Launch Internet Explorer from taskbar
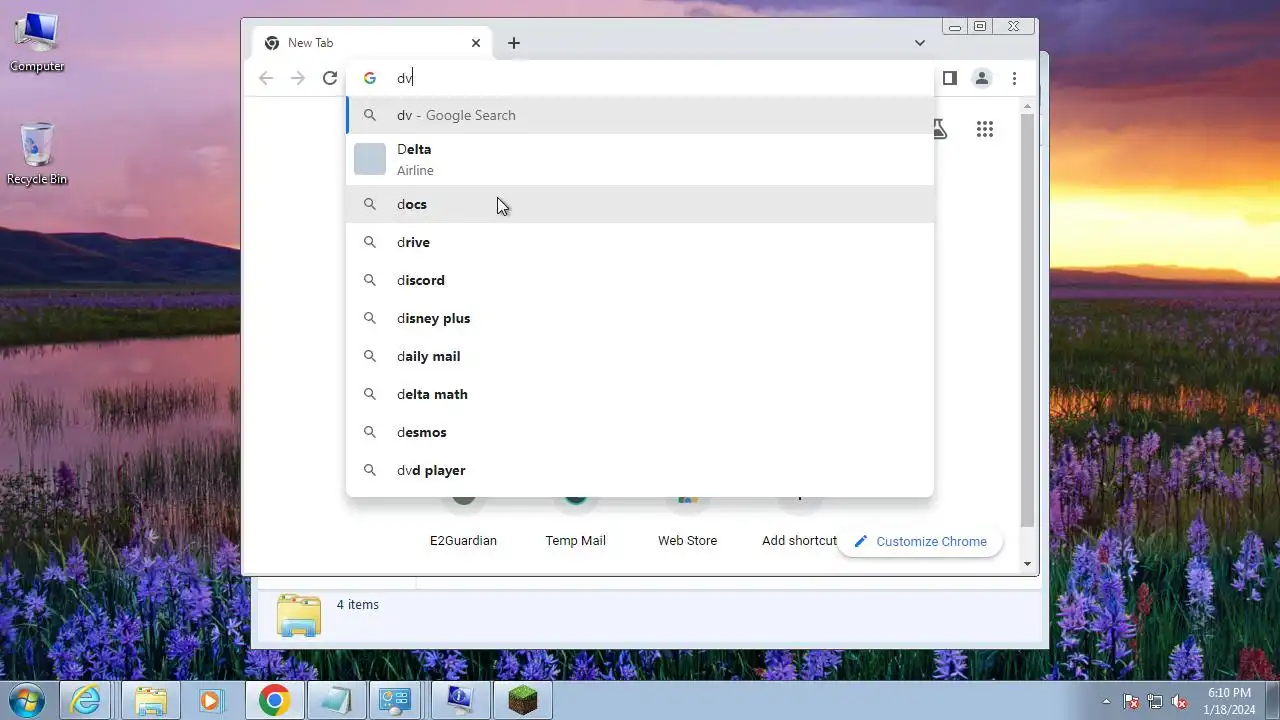The height and width of the screenshot is (720, 1280). click(x=87, y=701)
